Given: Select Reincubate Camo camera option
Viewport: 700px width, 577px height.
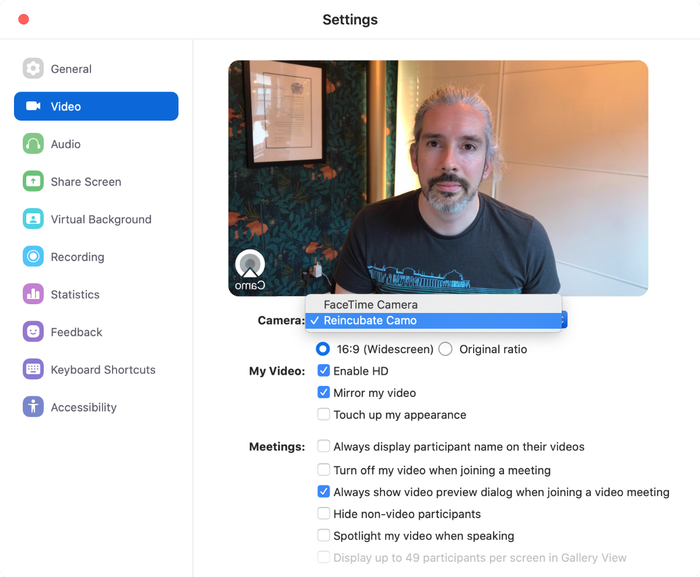Looking at the screenshot, I should point(433,320).
